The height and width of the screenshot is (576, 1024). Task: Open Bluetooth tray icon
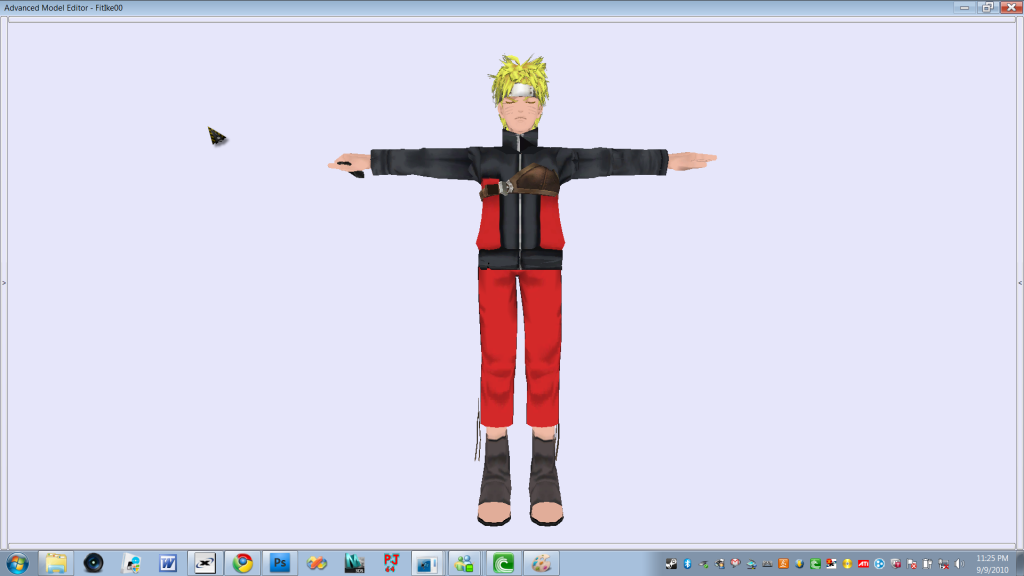[x=688, y=564]
